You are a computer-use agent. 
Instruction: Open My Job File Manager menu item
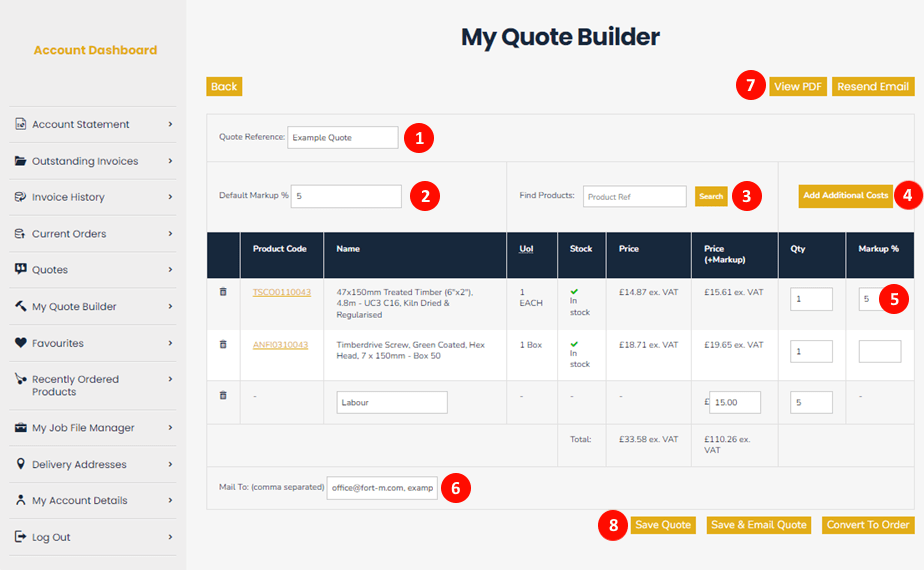pyautogui.click(x=93, y=428)
